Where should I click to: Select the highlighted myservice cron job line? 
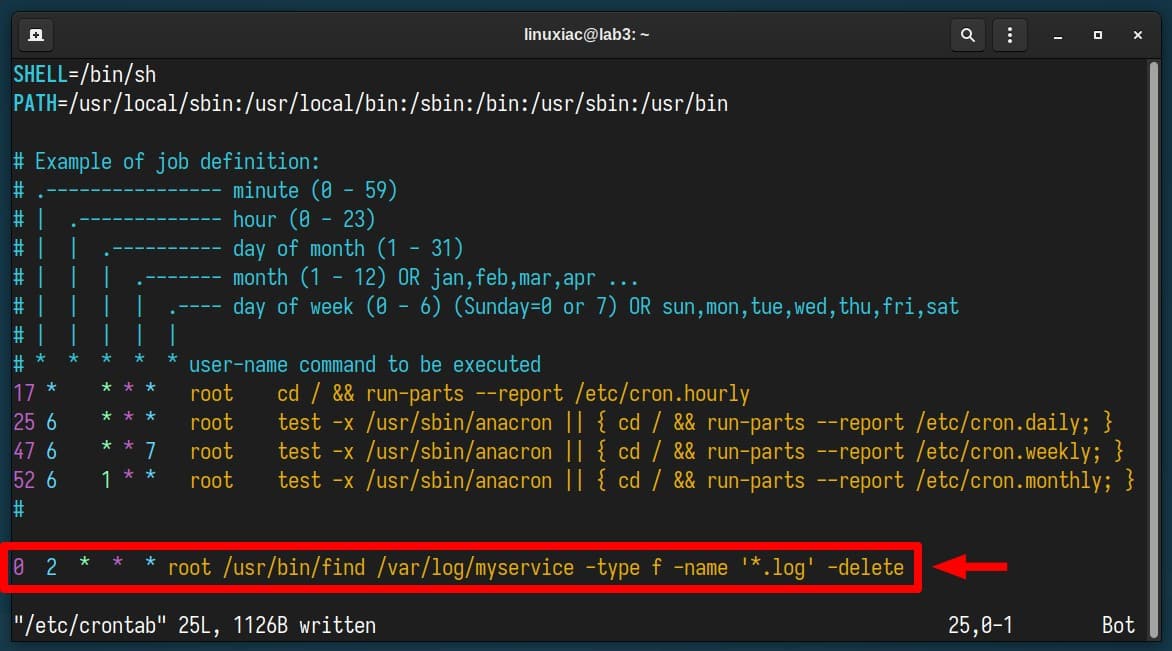point(460,567)
